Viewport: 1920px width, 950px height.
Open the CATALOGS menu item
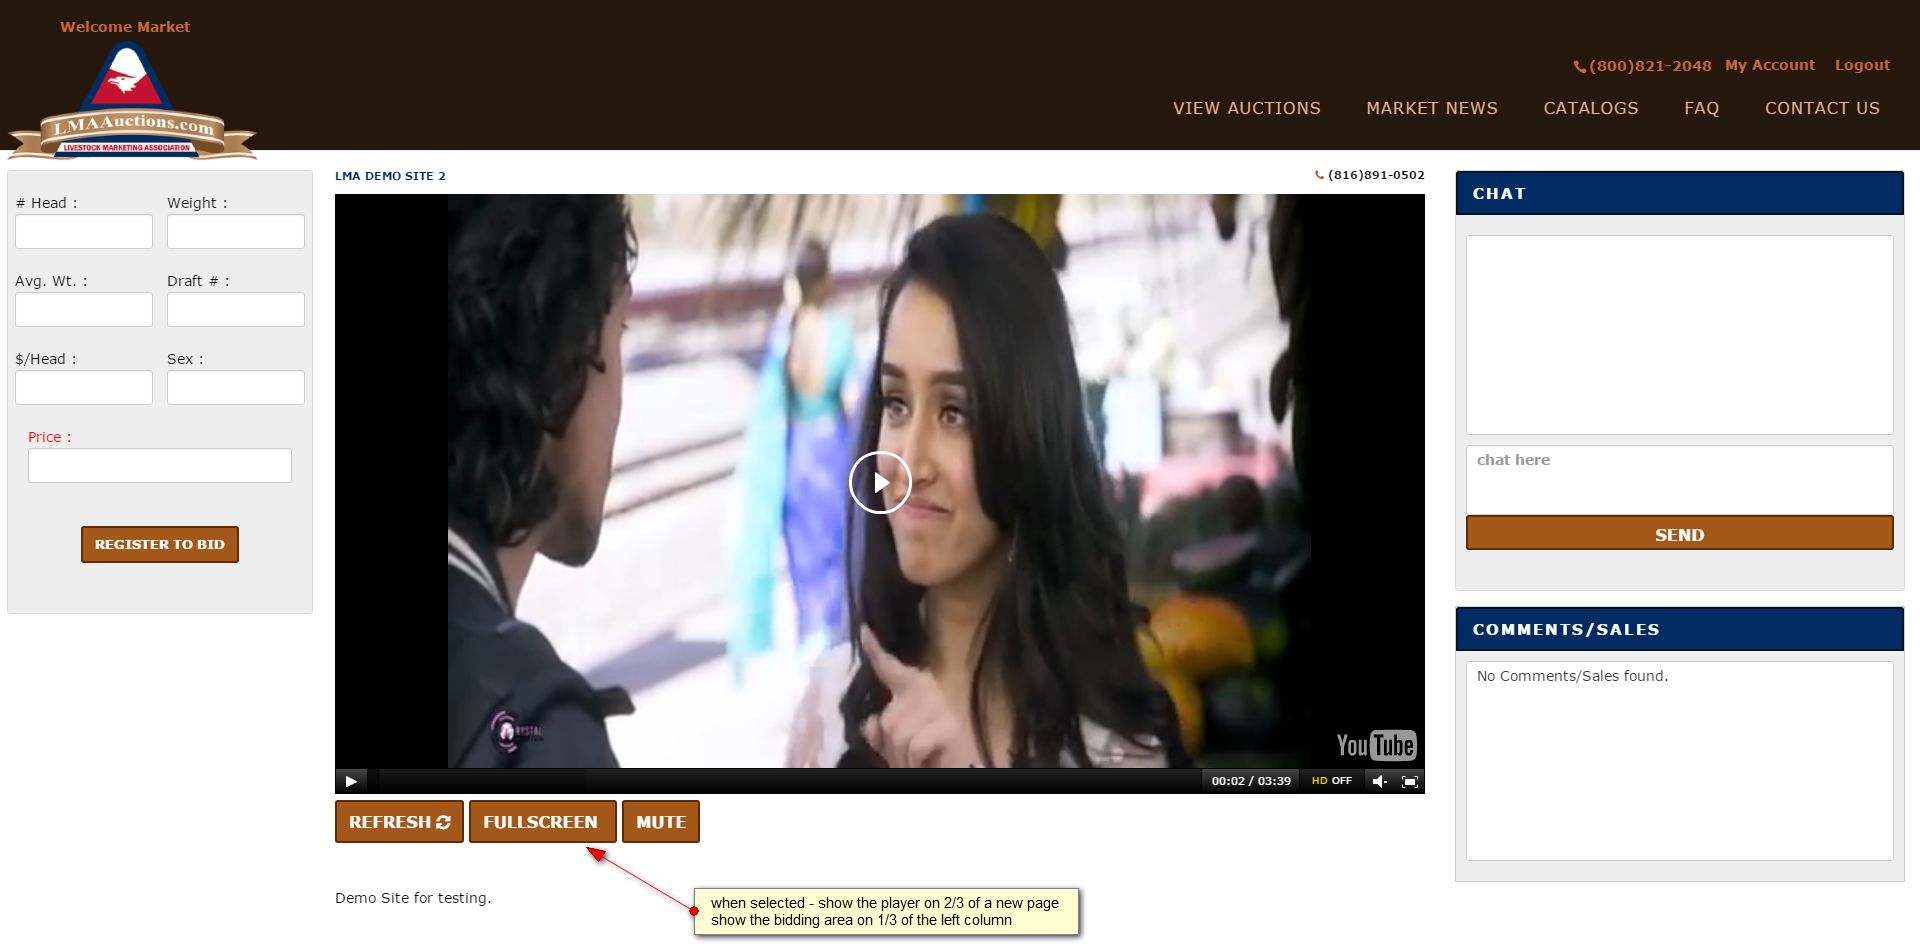click(x=1591, y=108)
